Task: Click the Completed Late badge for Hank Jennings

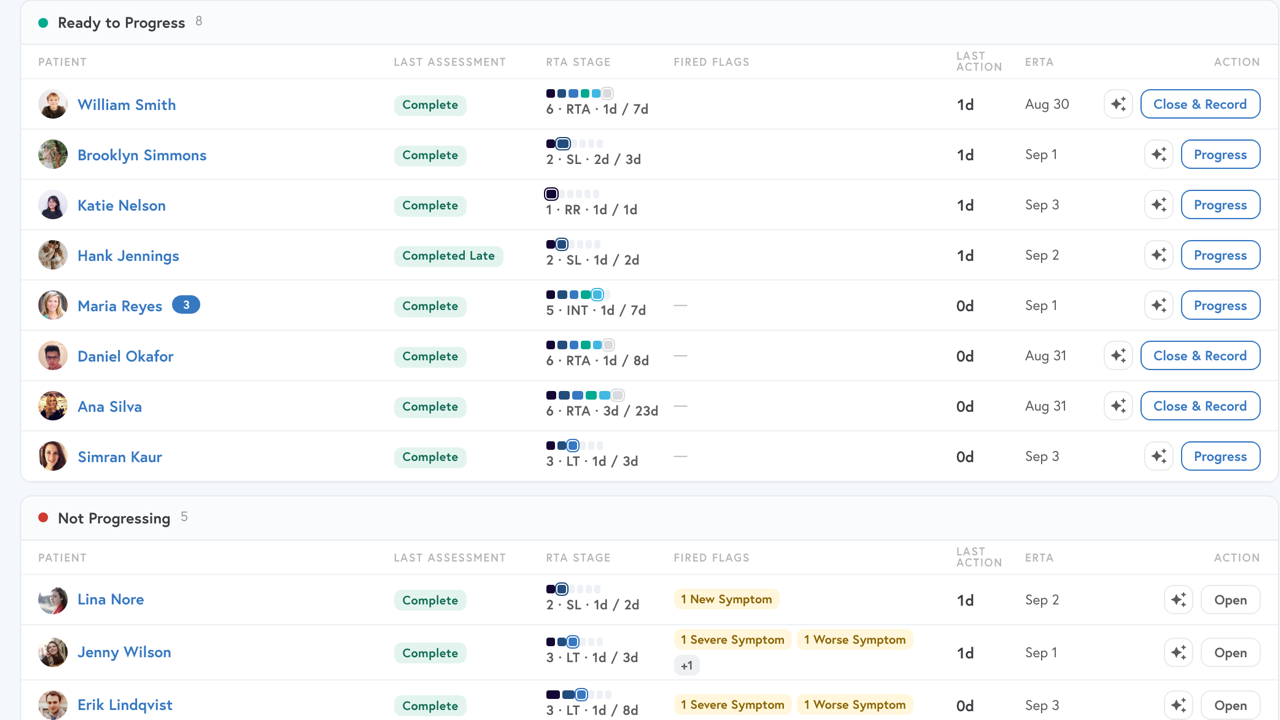Action: [448, 256]
